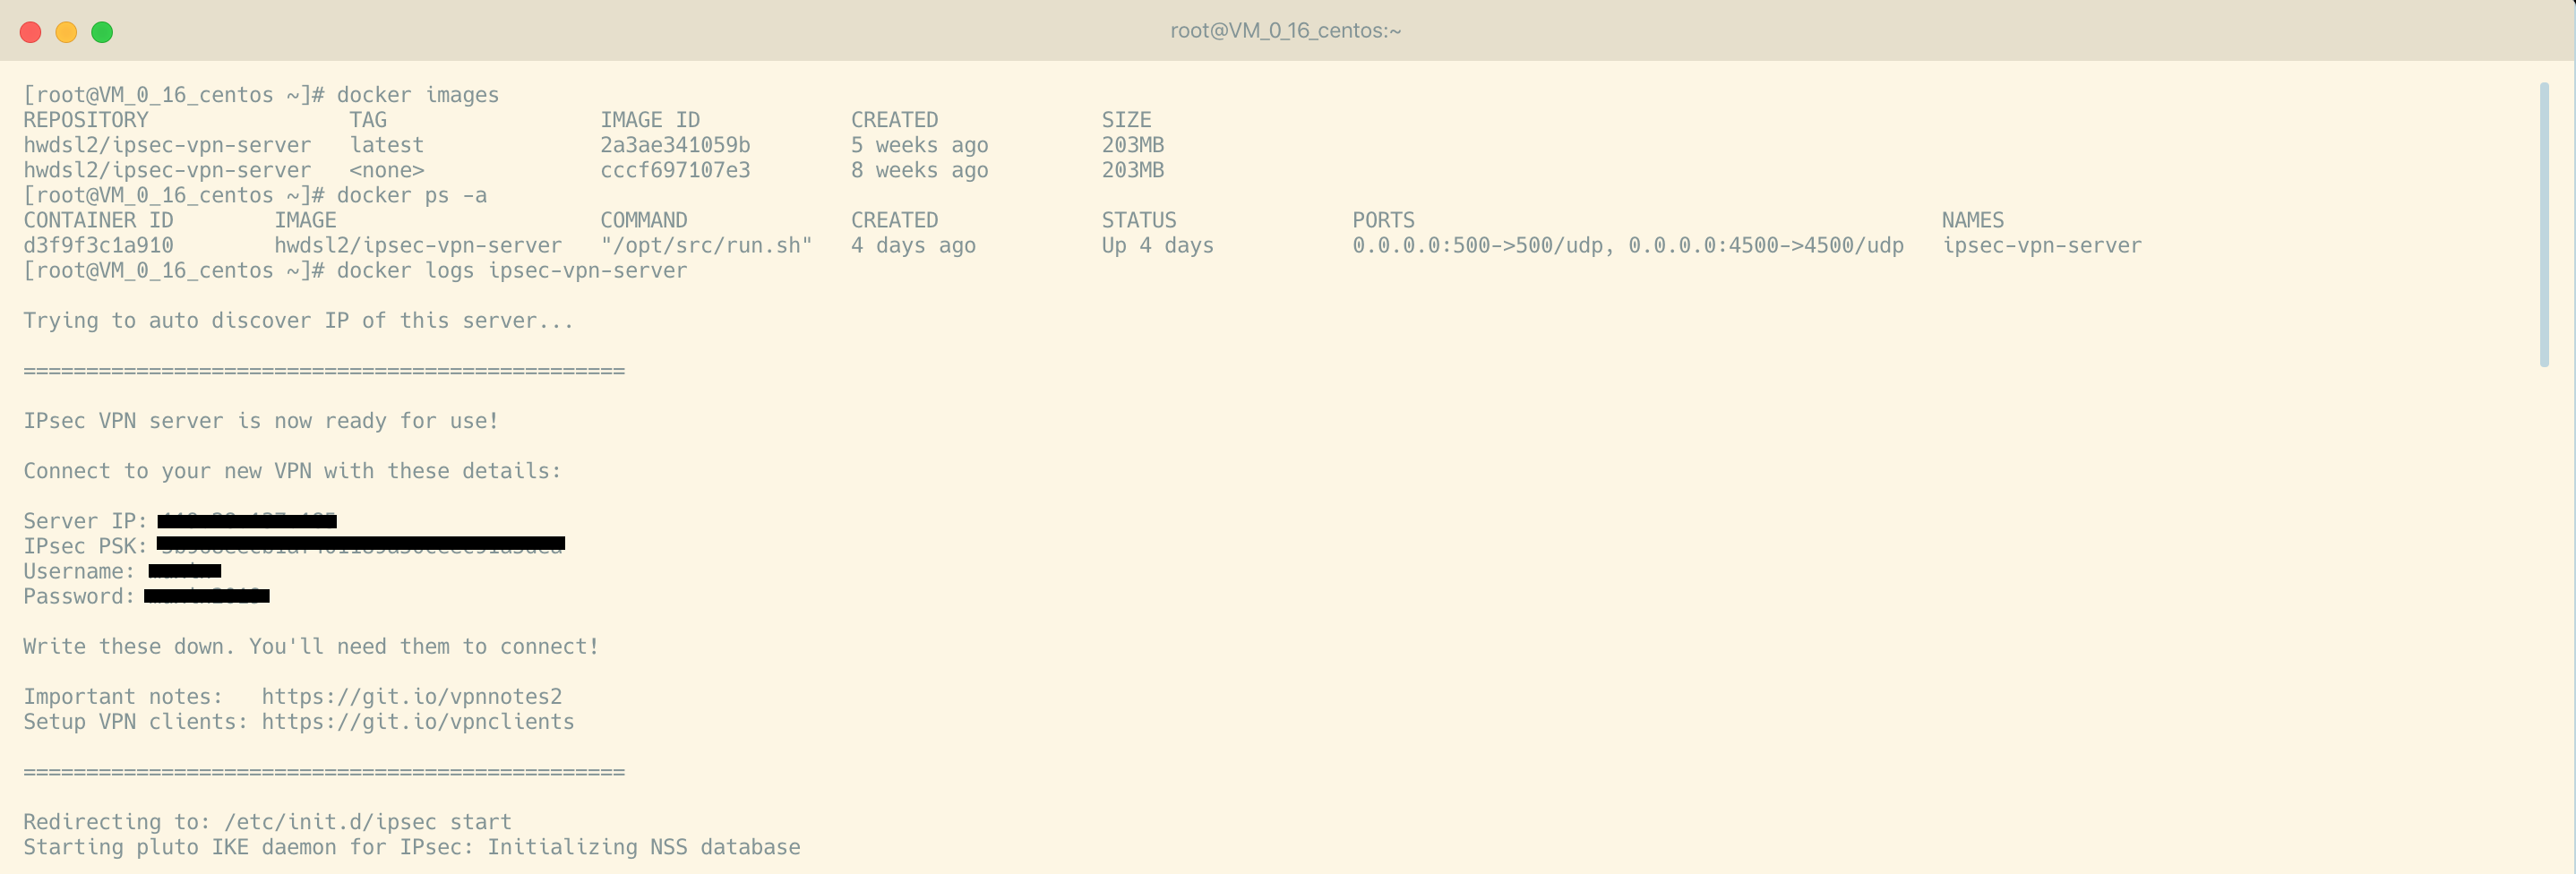Click 'Connect to your new VPN' line

tap(293, 471)
